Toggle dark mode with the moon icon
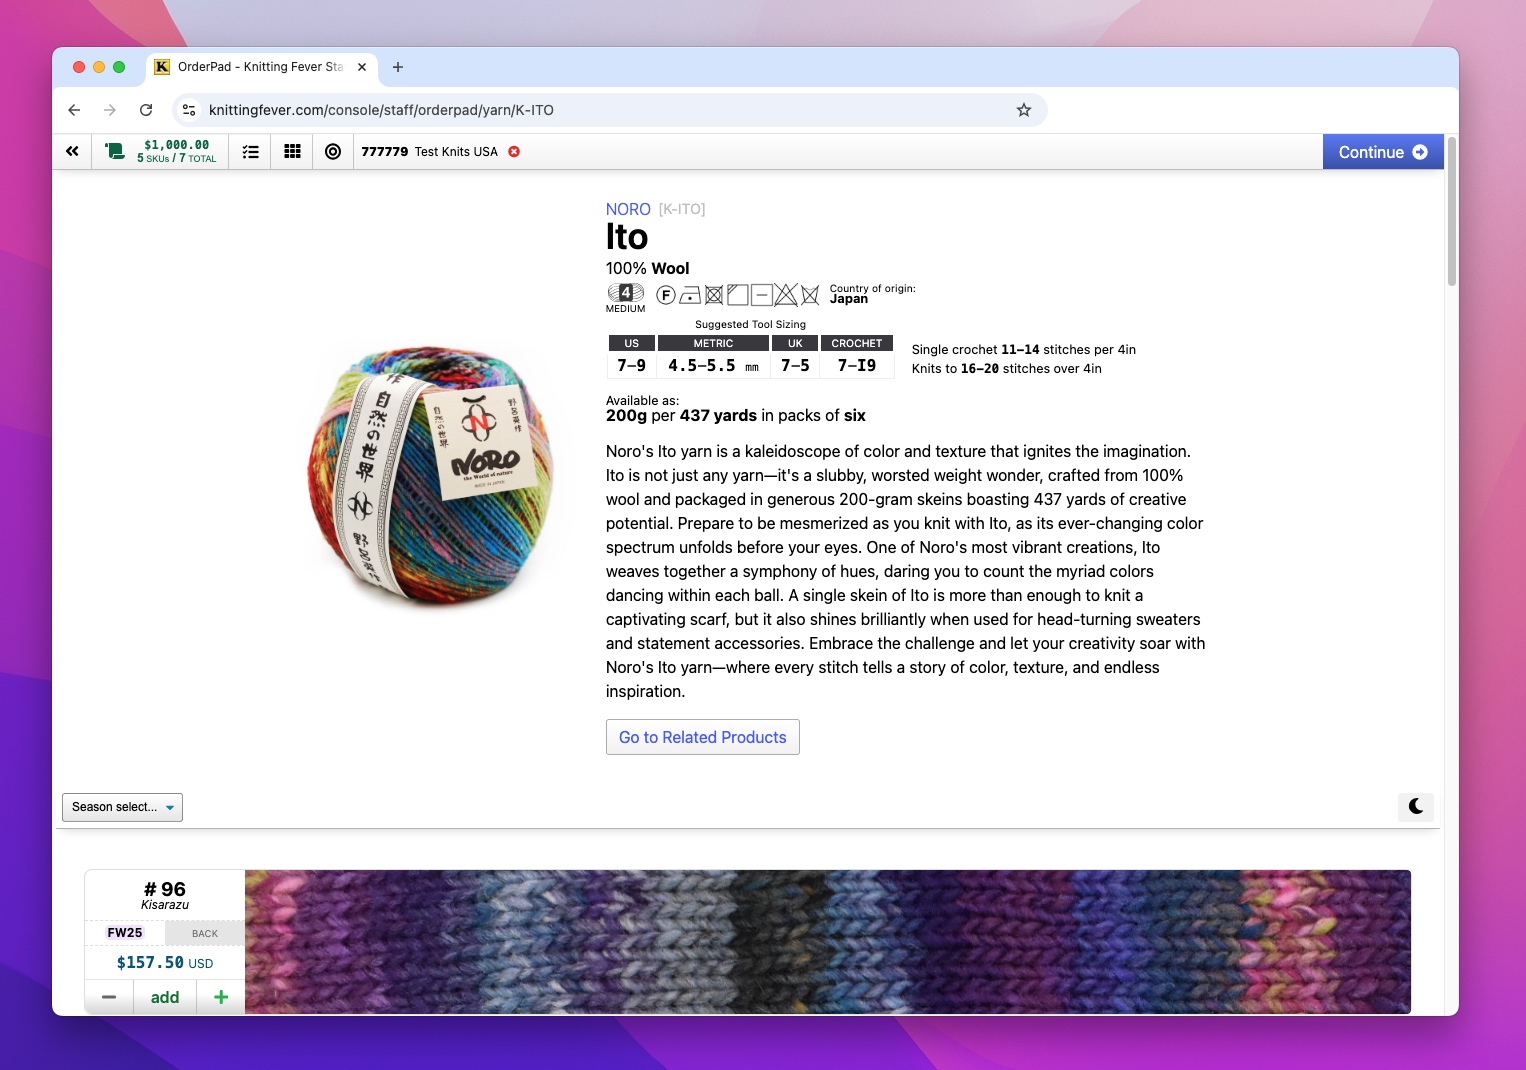The image size is (1526, 1070). click(1415, 806)
